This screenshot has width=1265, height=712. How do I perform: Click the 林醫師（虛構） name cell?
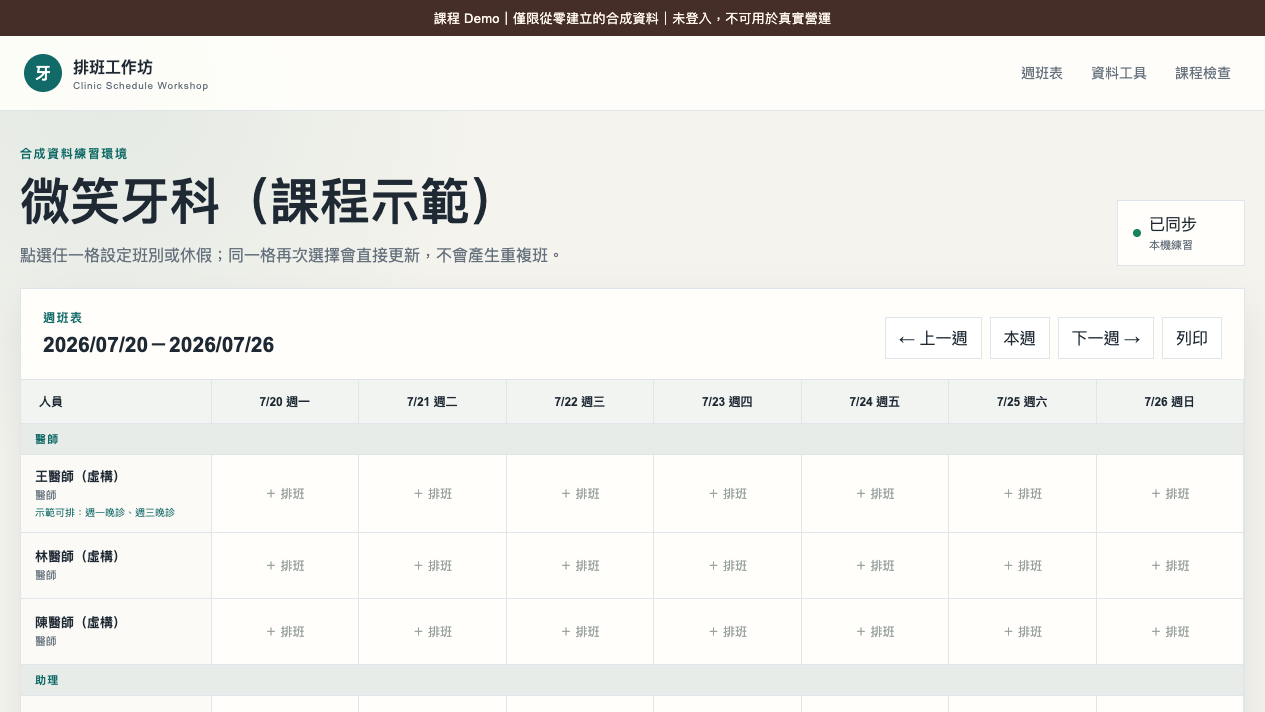point(116,566)
